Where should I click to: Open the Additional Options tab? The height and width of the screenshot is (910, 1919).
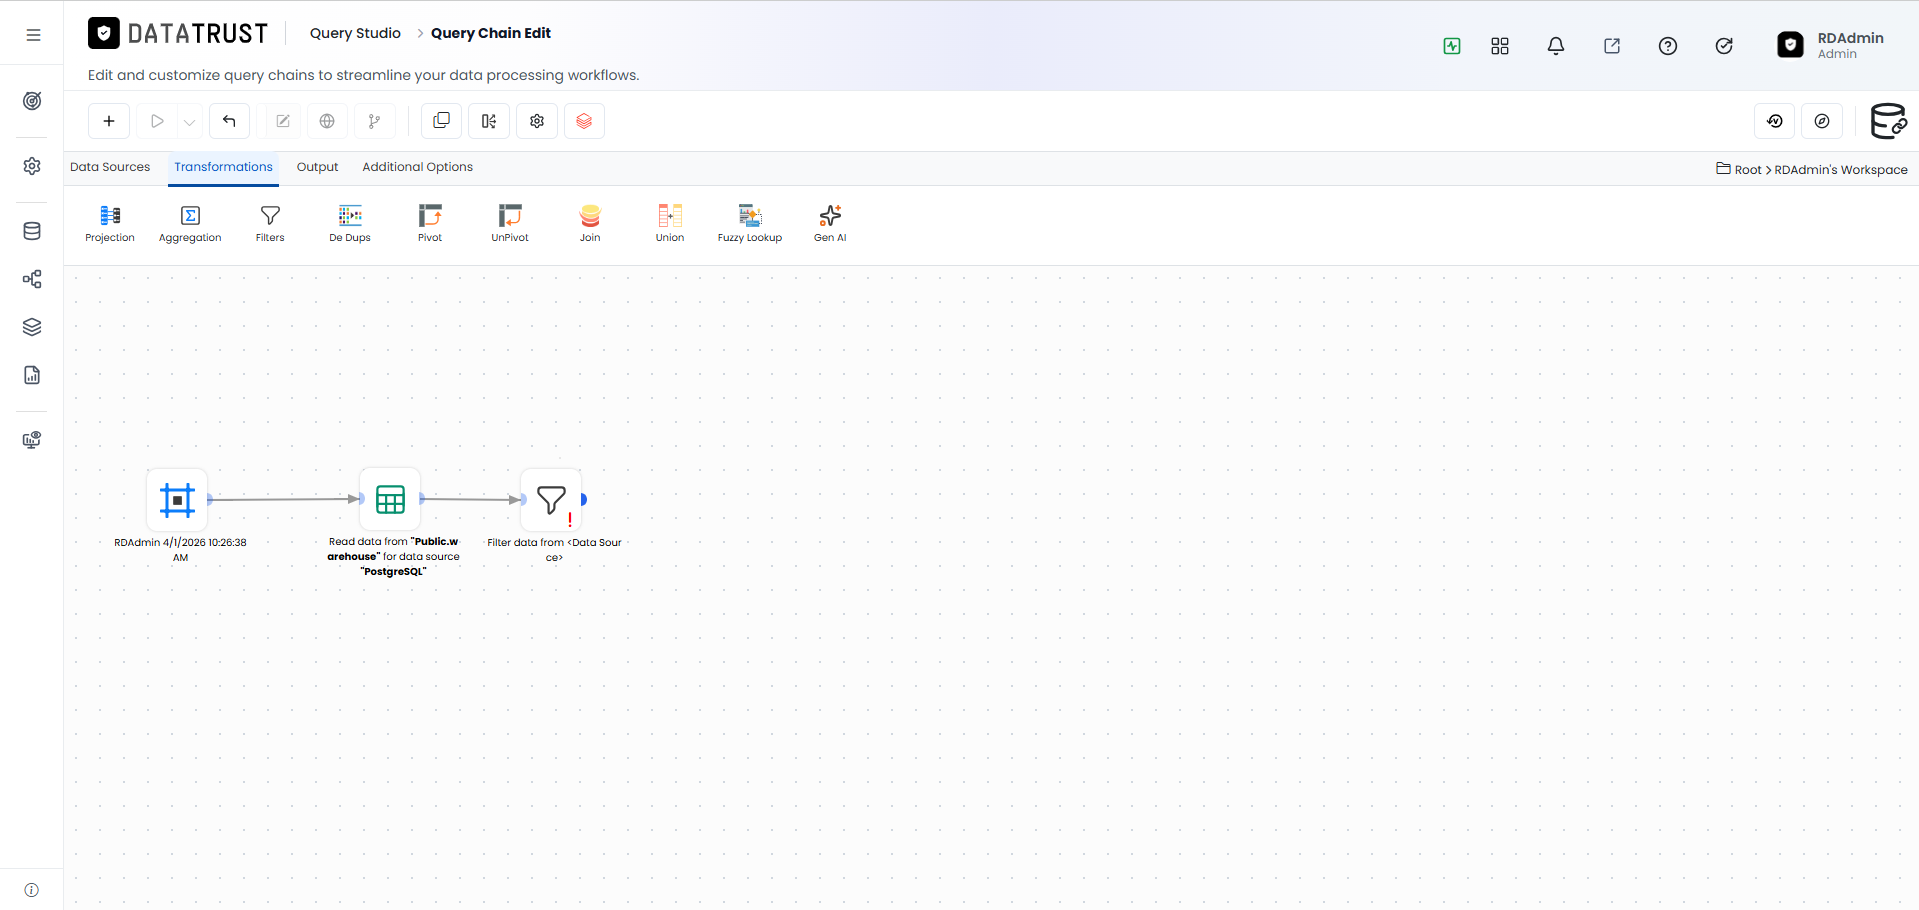point(417,167)
